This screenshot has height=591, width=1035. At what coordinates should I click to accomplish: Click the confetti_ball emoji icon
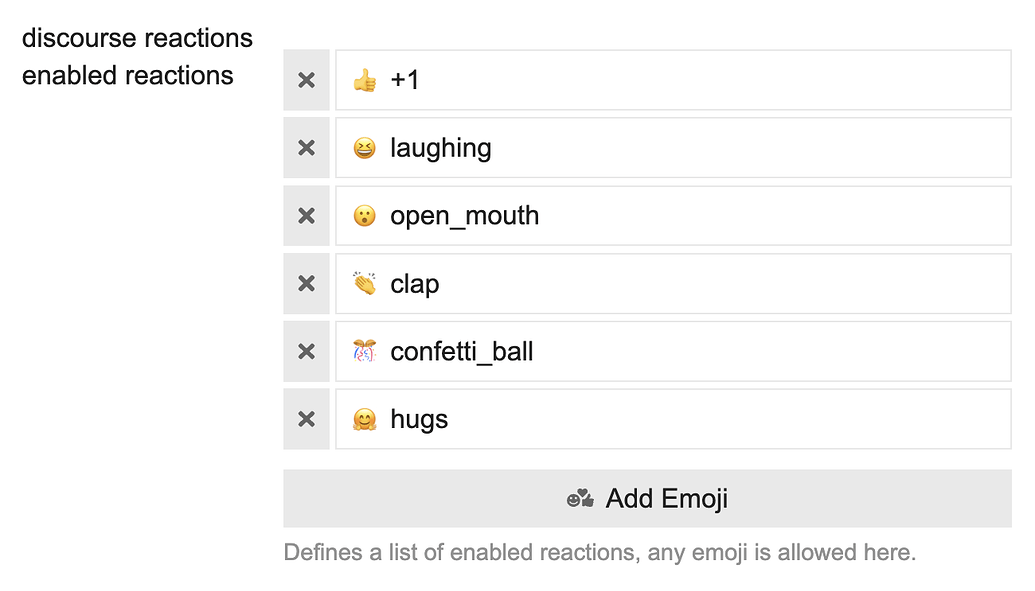(x=365, y=351)
